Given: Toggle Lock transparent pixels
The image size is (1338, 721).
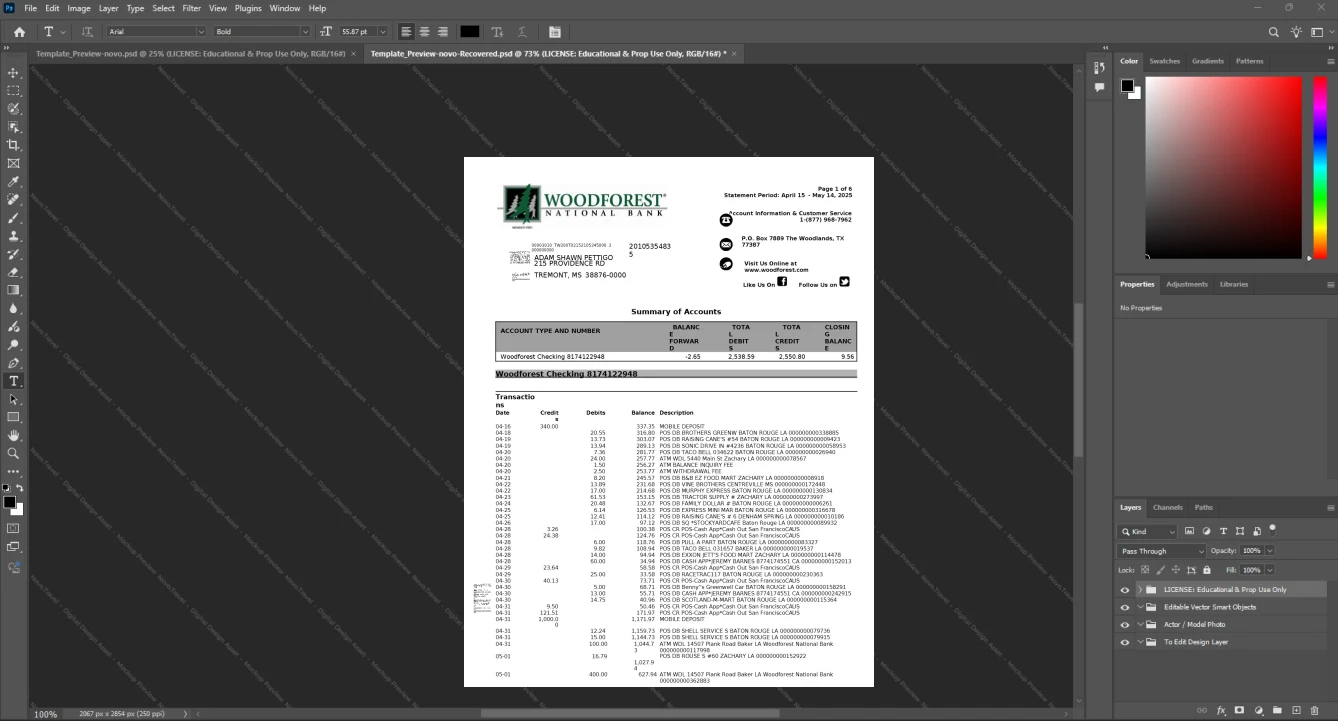Looking at the screenshot, I should (1146, 569).
